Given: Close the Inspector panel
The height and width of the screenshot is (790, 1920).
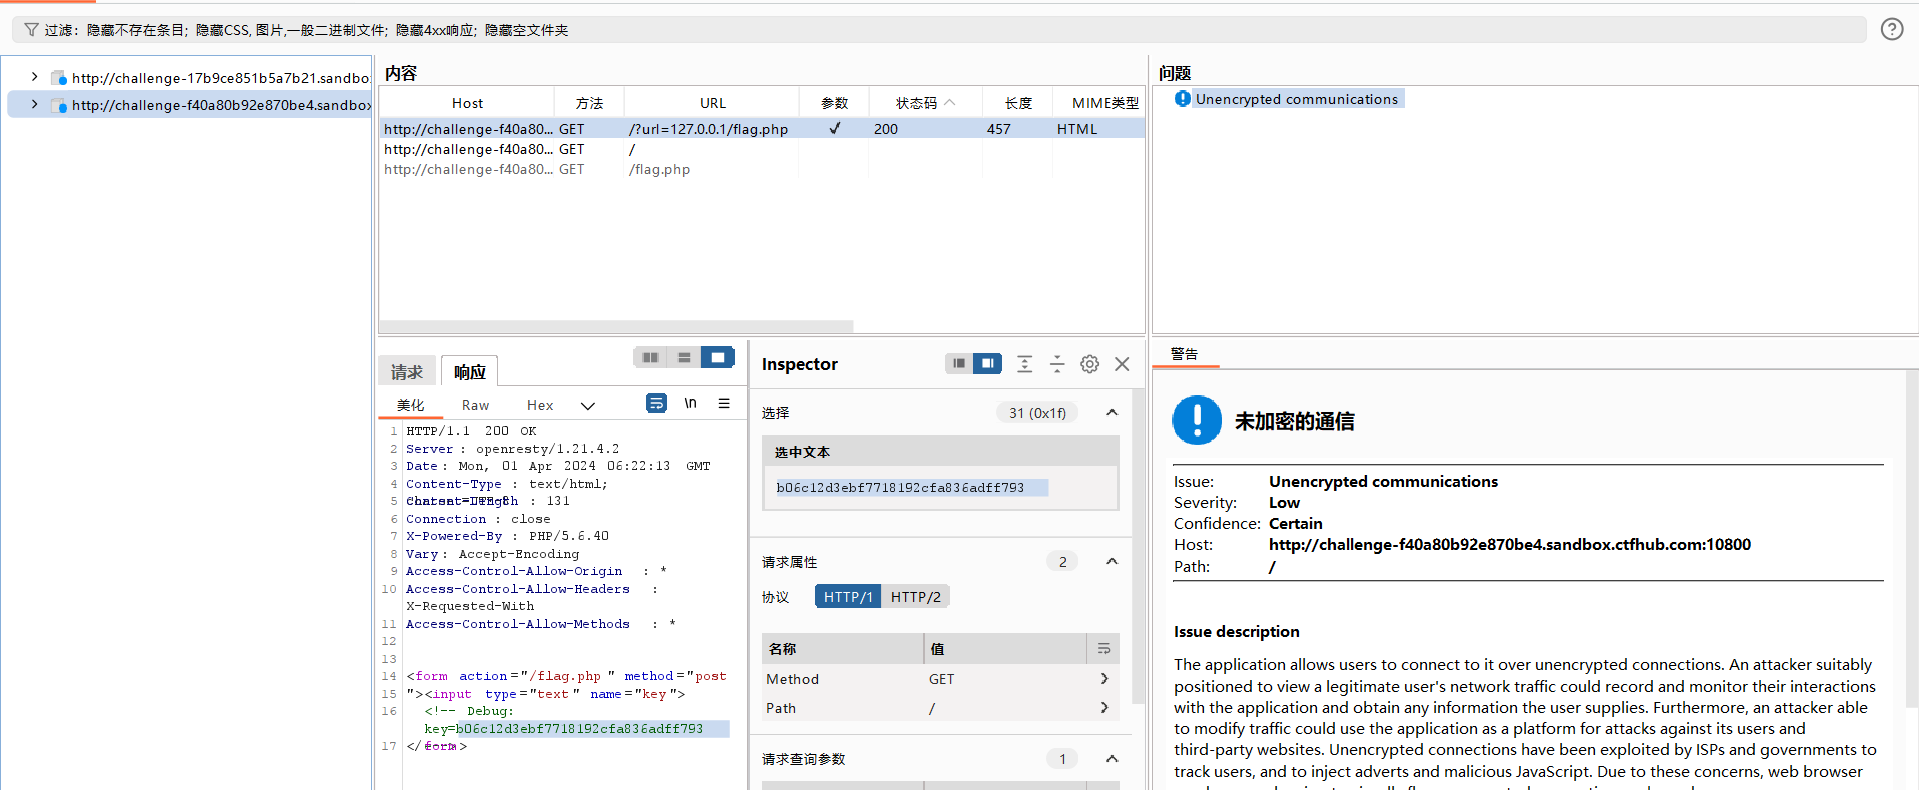Looking at the screenshot, I should [x=1122, y=364].
